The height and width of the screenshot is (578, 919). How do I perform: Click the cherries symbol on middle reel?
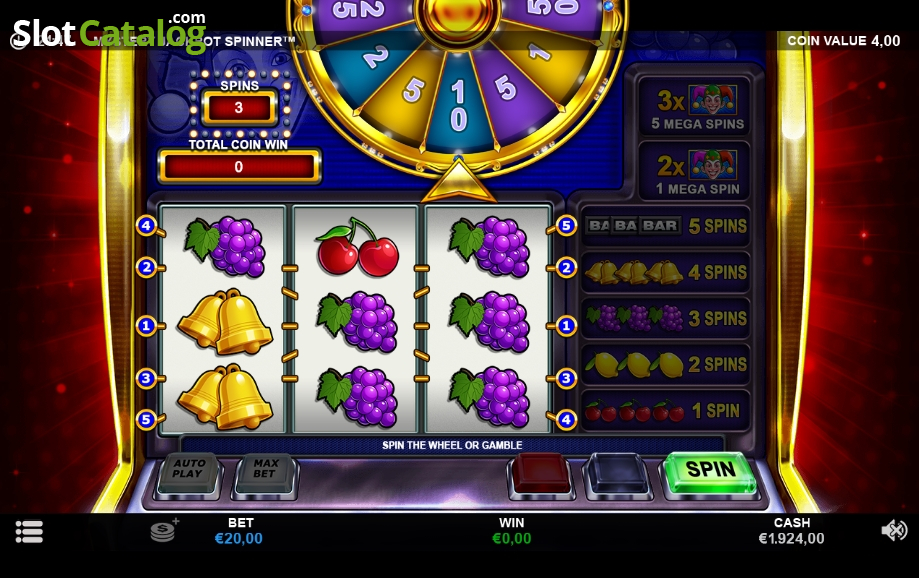pyautogui.click(x=356, y=247)
